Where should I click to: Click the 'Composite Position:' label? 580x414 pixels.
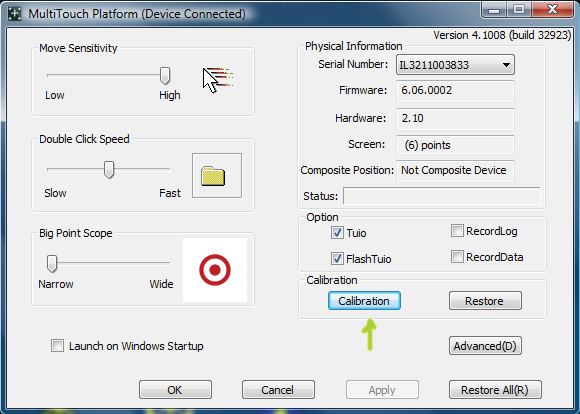point(347,170)
